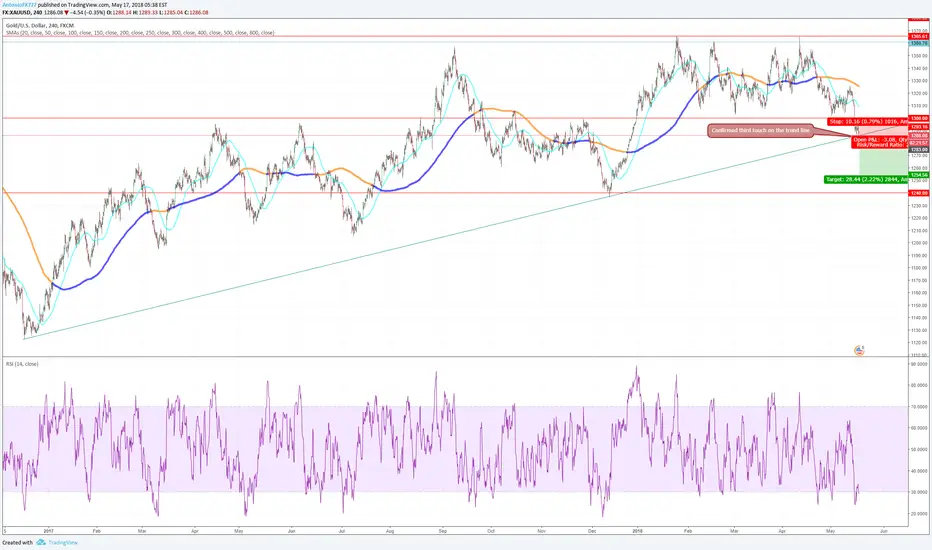Click the red down arrow next to 1286.08

point(67,12)
